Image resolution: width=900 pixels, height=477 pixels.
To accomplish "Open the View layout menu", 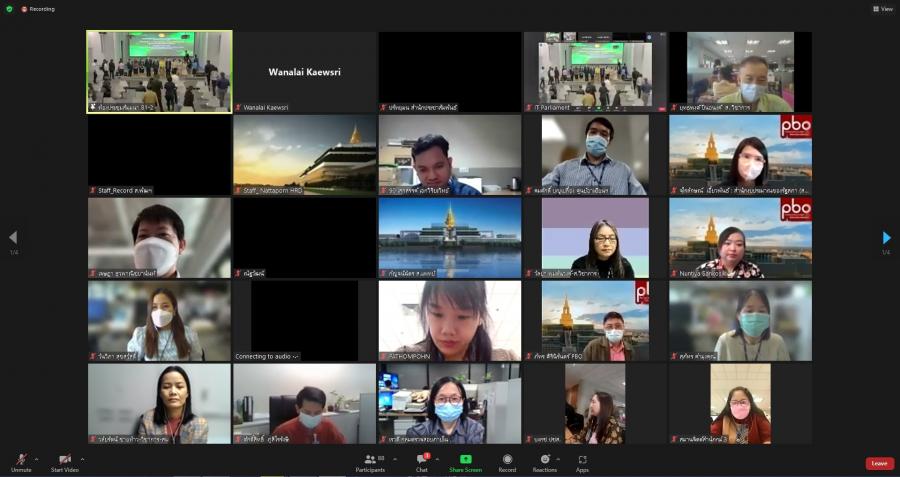I will coord(882,9).
